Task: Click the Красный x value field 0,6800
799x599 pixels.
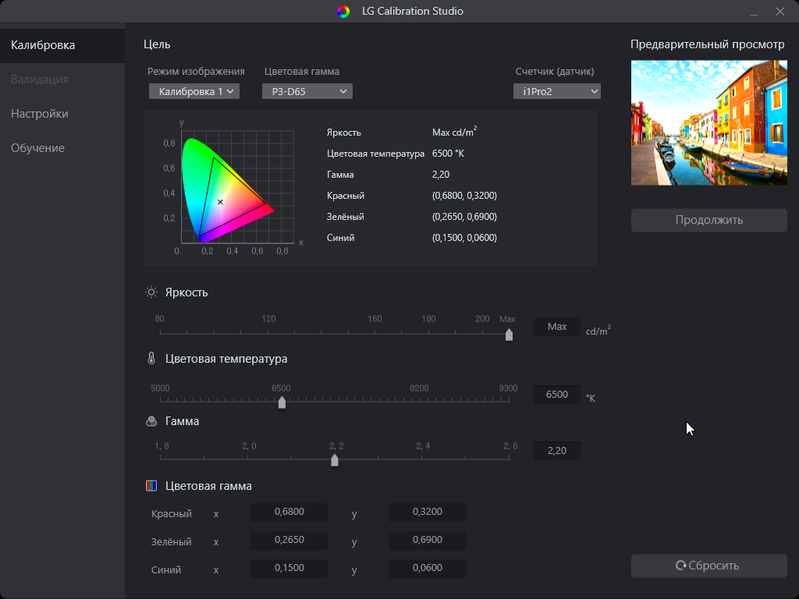Action: tap(289, 512)
